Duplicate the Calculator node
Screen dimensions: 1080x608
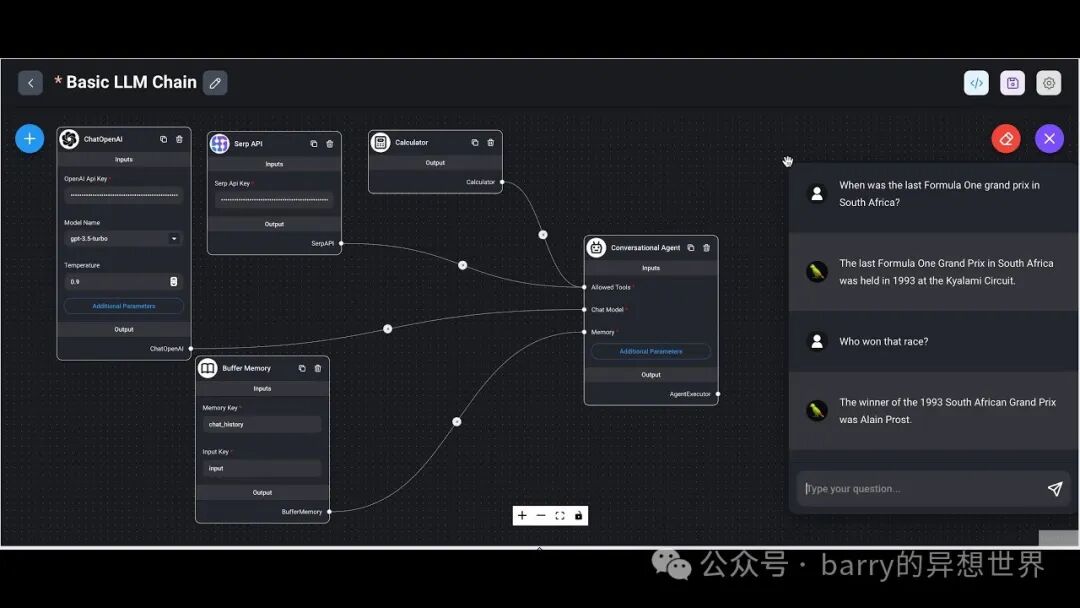[x=475, y=143]
